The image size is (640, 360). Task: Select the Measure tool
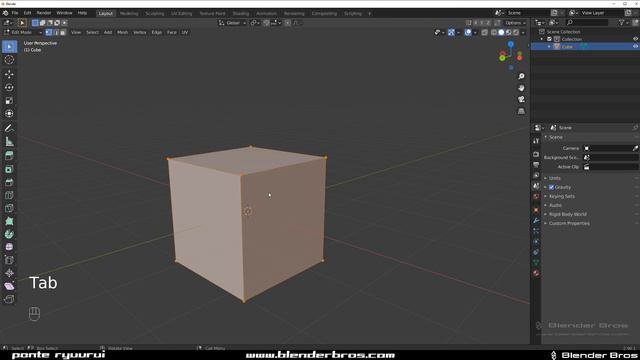[9, 142]
